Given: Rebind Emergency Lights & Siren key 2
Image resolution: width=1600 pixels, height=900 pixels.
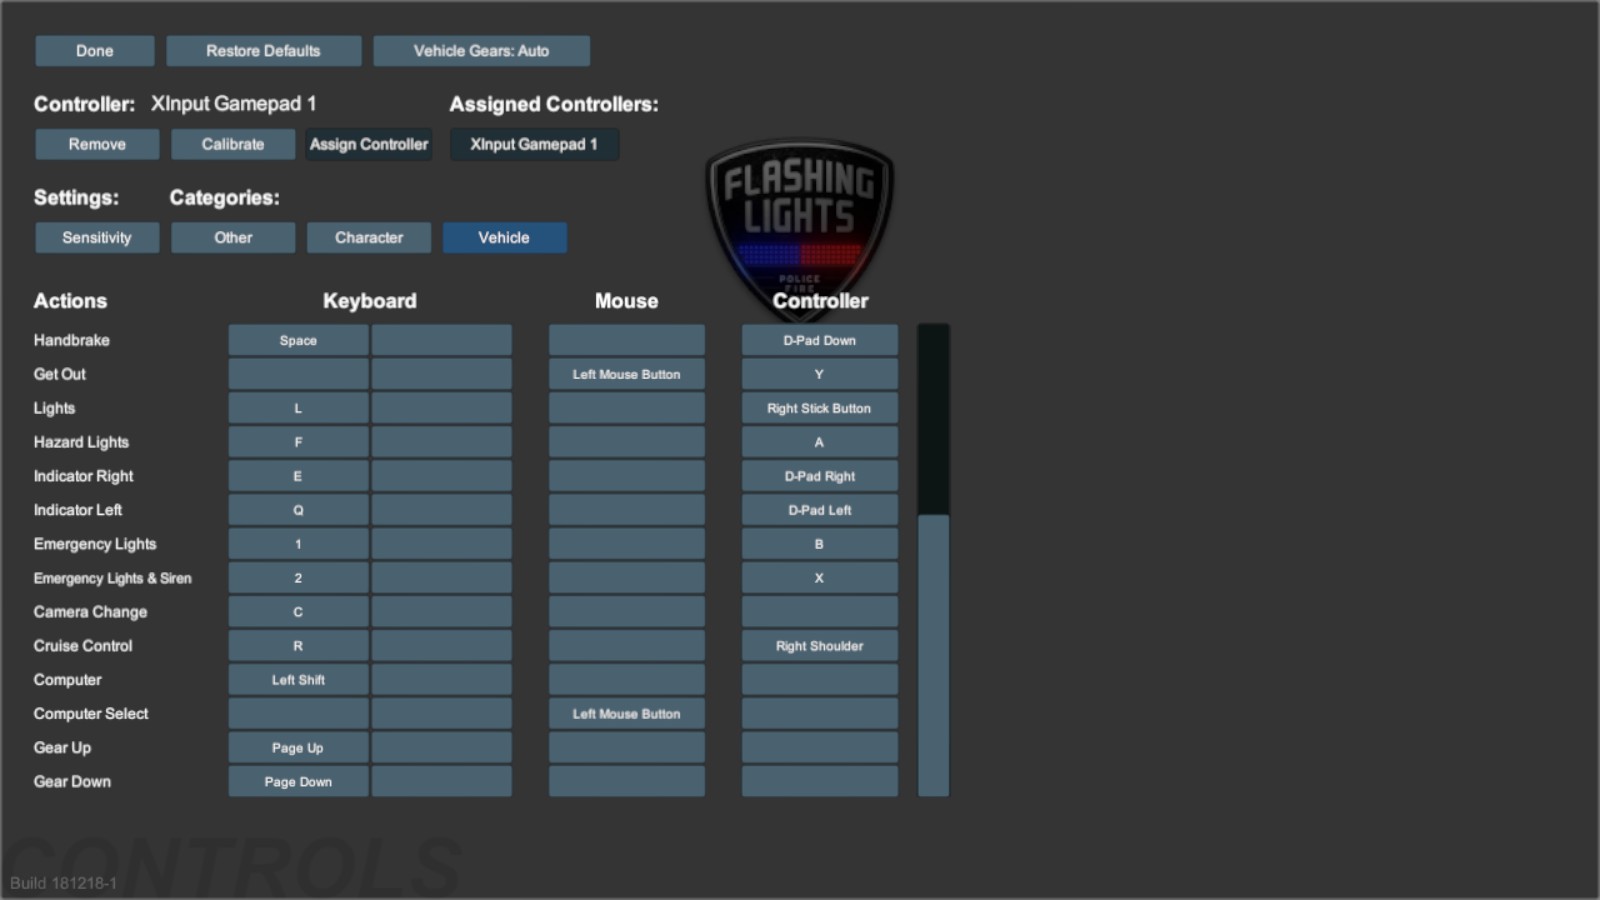Looking at the screenshot, I should (298, 578).
